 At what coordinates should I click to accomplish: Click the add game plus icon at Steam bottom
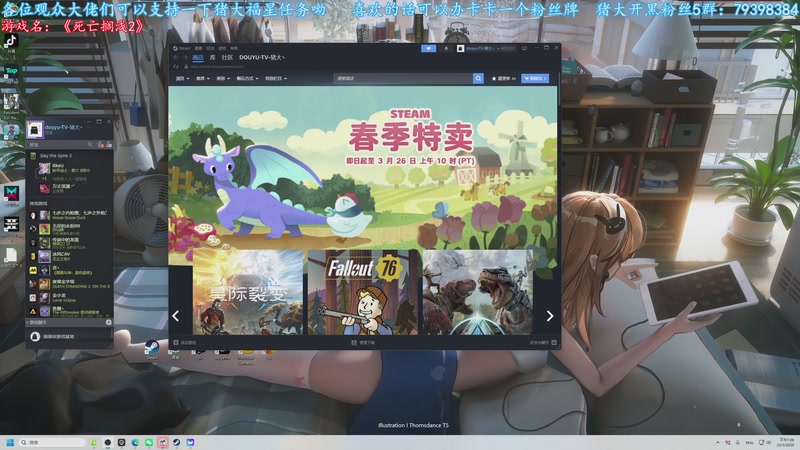[176, 343]
